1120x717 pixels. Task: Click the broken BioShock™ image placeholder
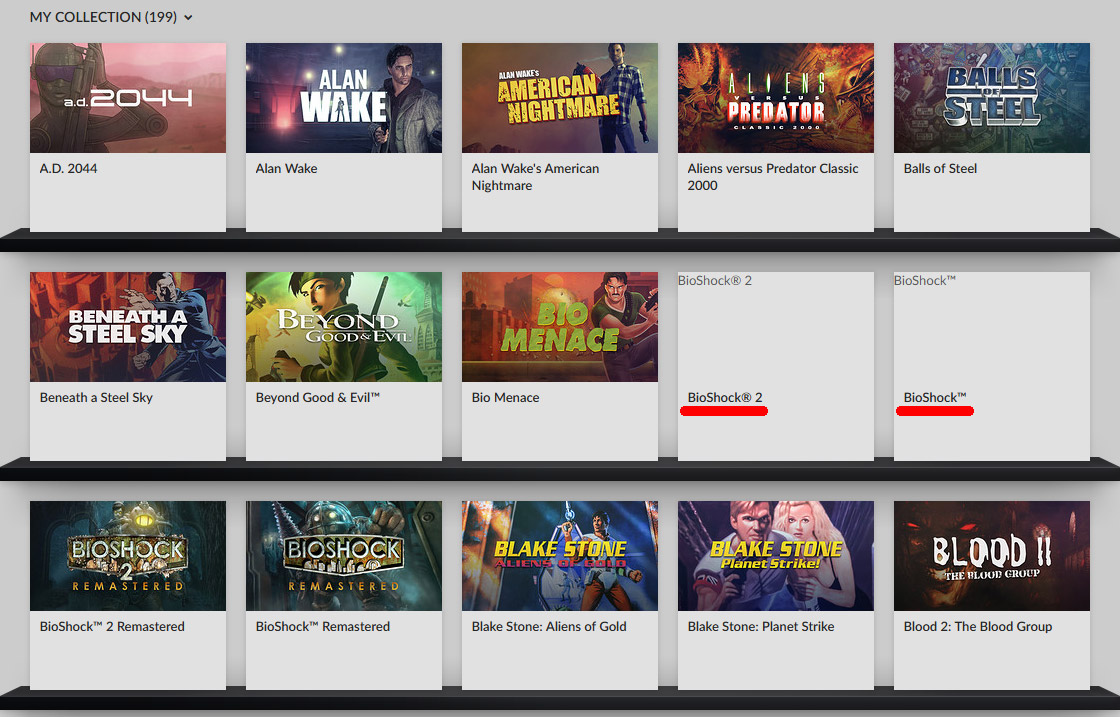tap(991, 327)
